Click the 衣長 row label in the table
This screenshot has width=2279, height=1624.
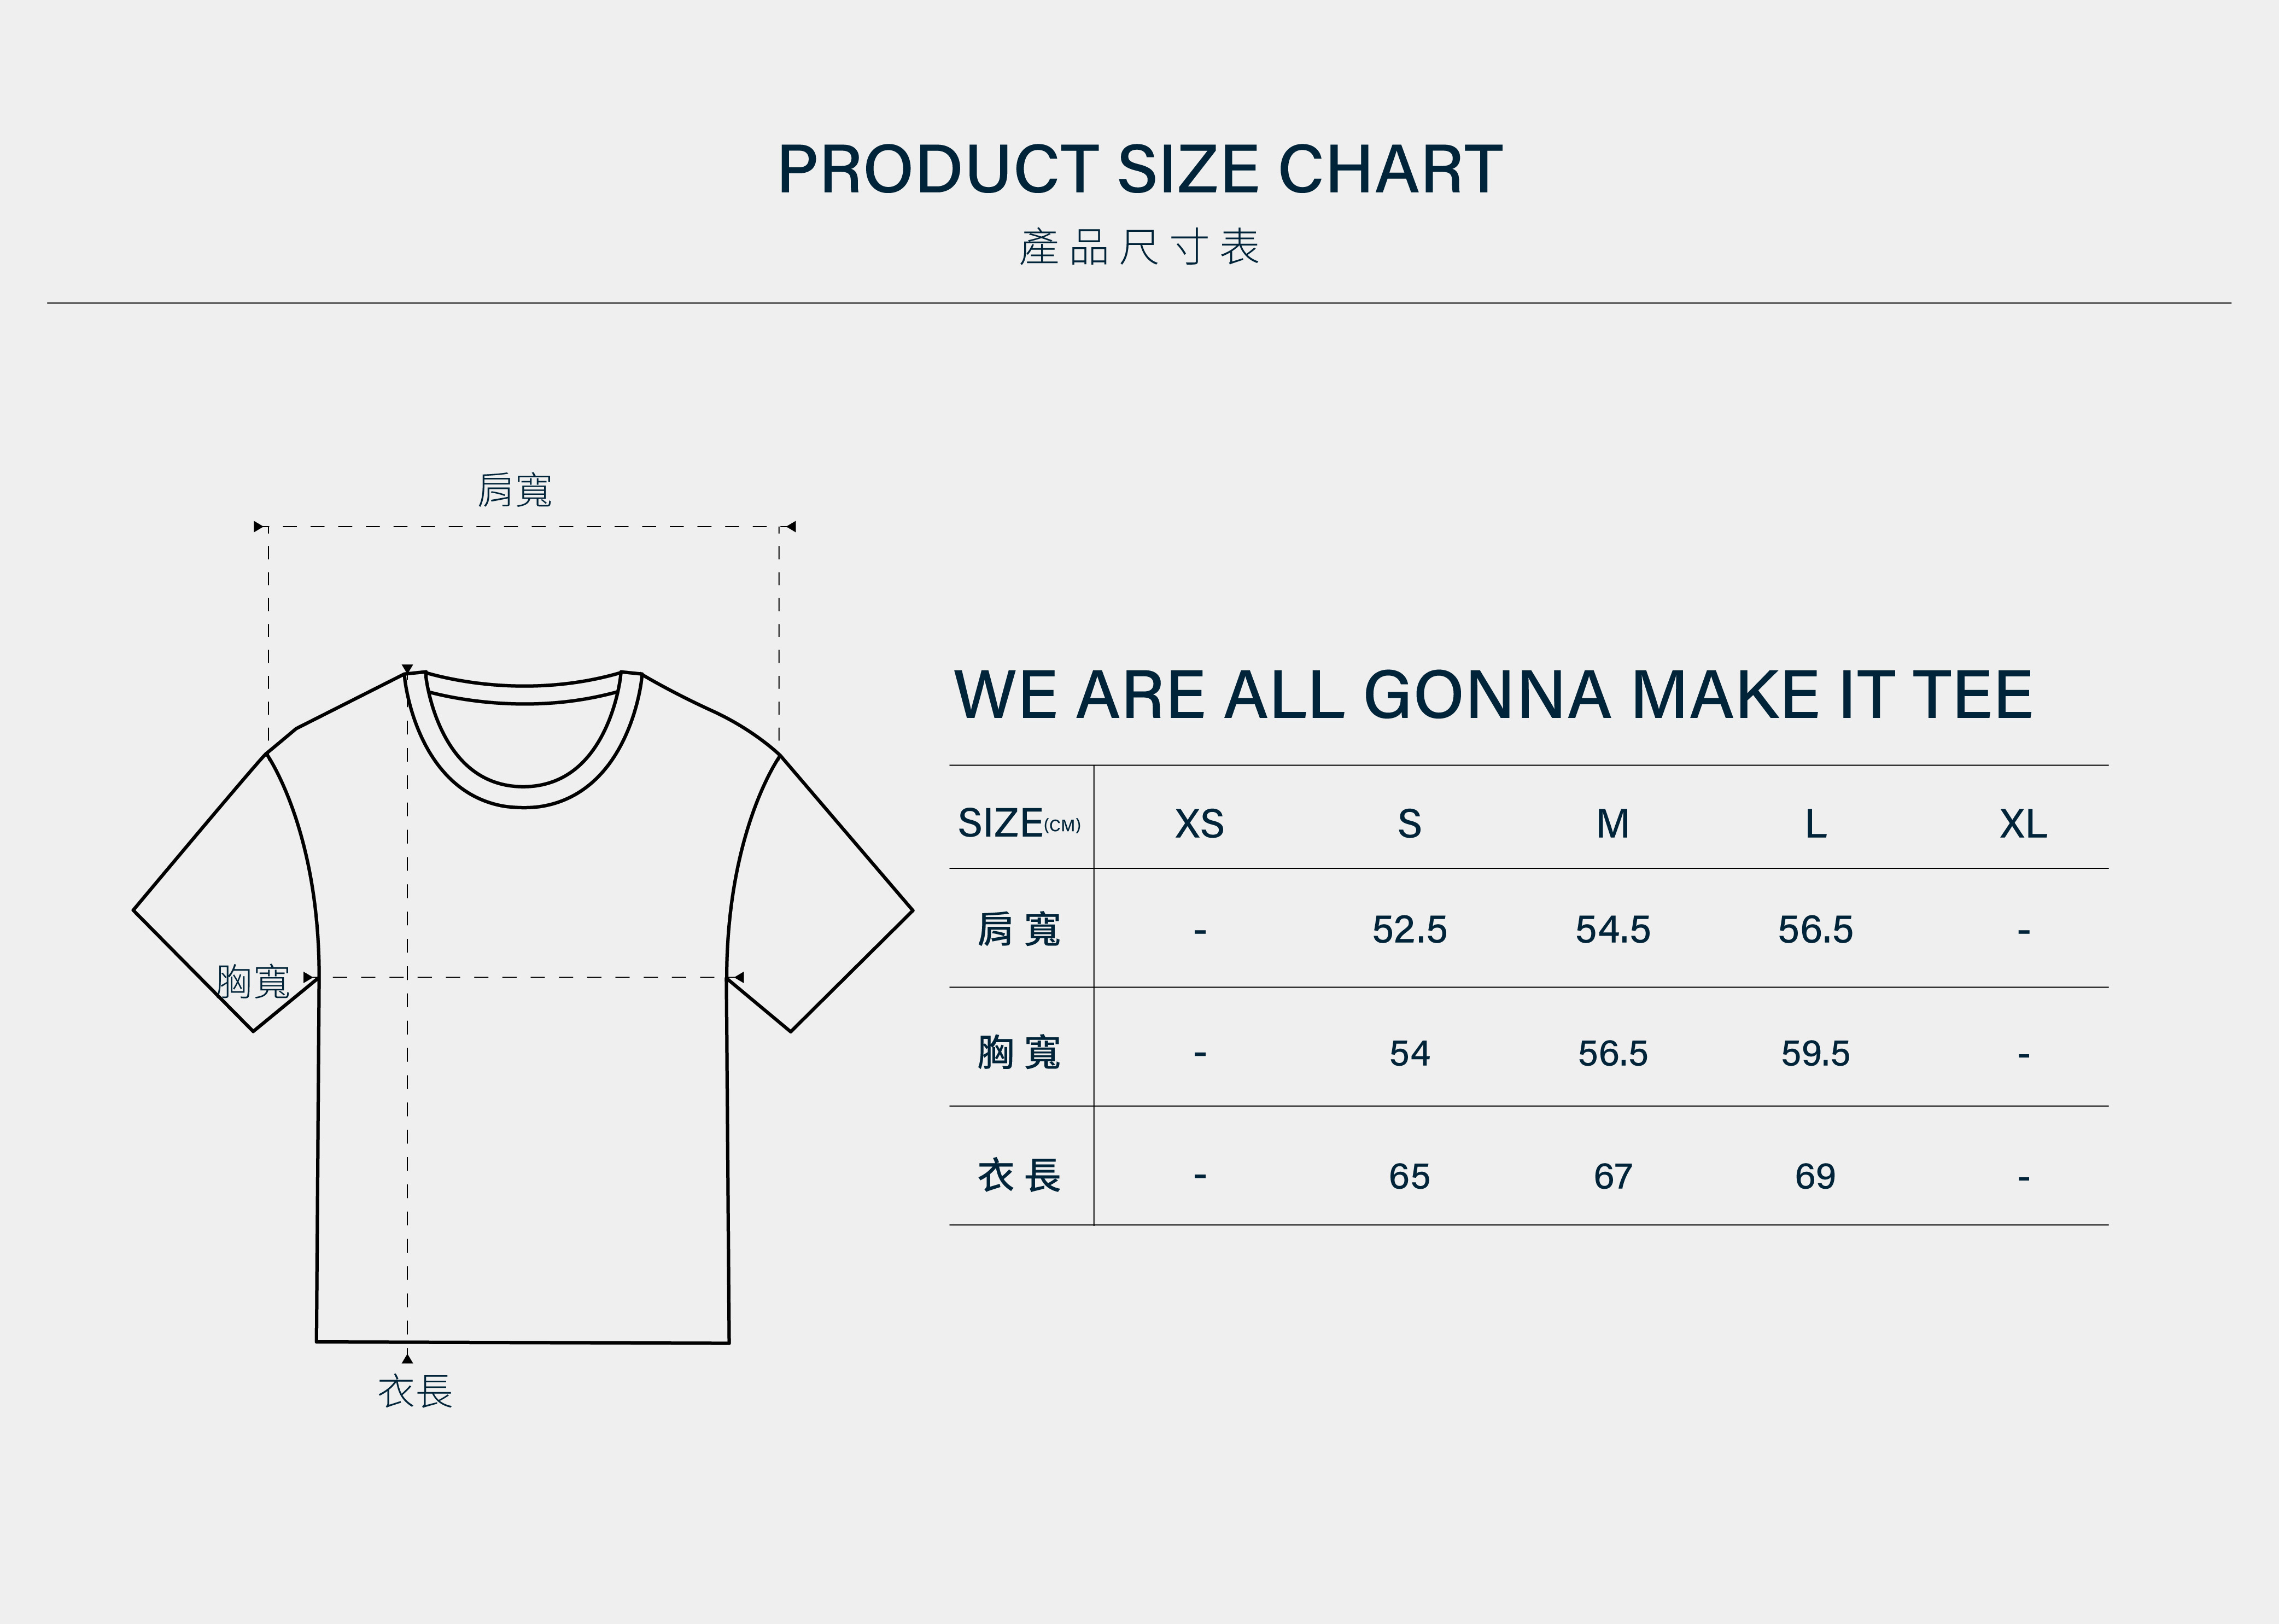click(x=1019, y=1176)
